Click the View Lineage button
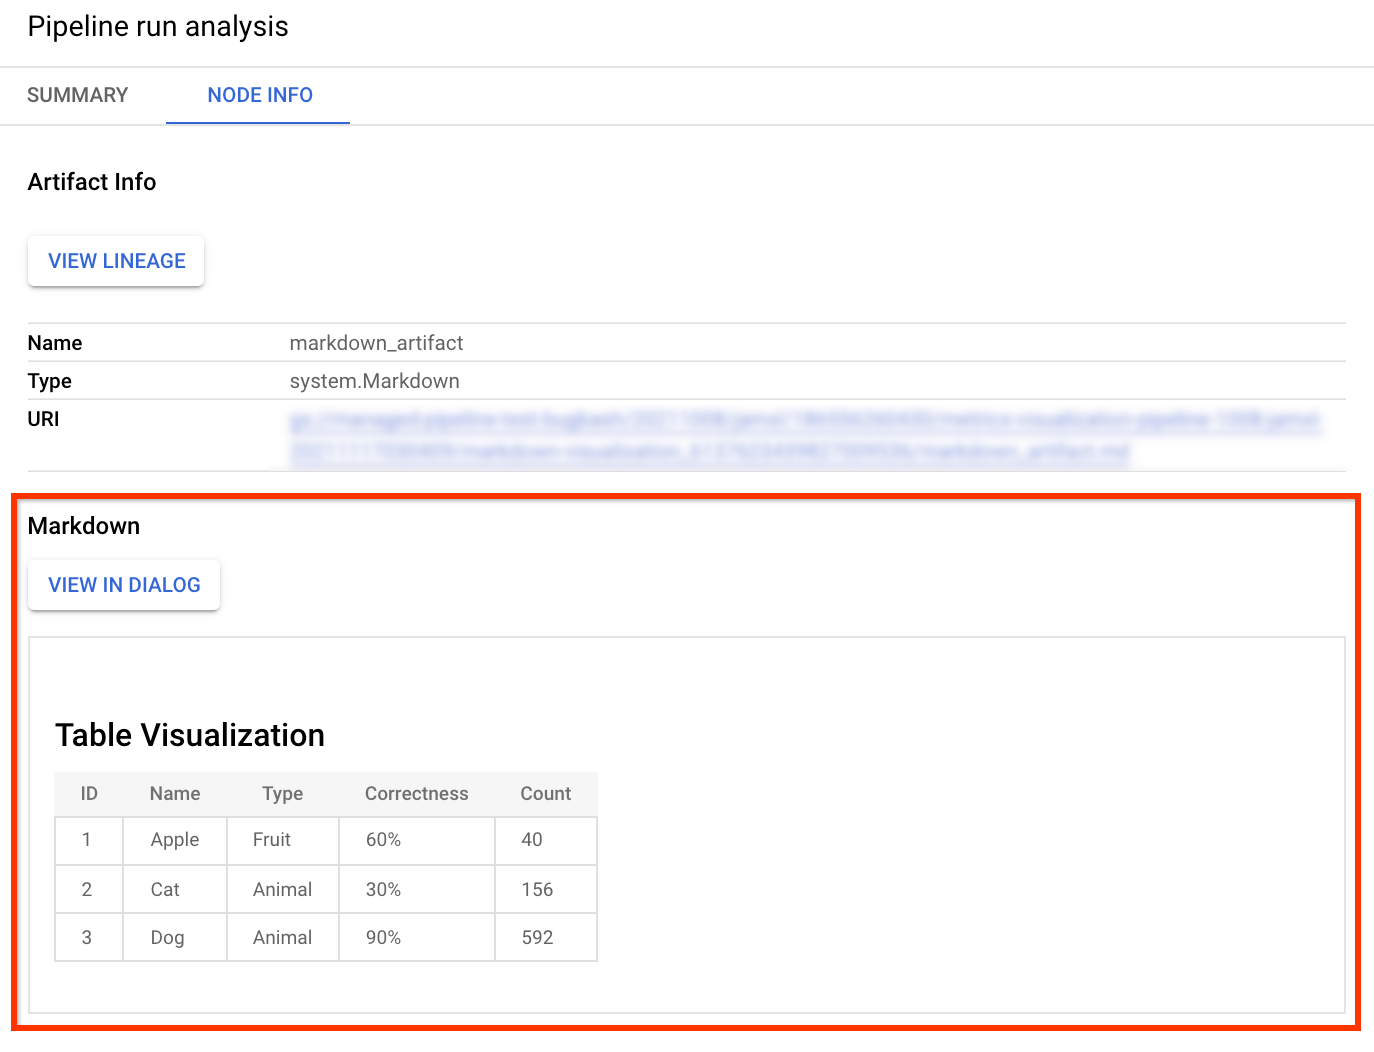Viewport: 1374px width, 1052px height. click(x=117, y=261)
